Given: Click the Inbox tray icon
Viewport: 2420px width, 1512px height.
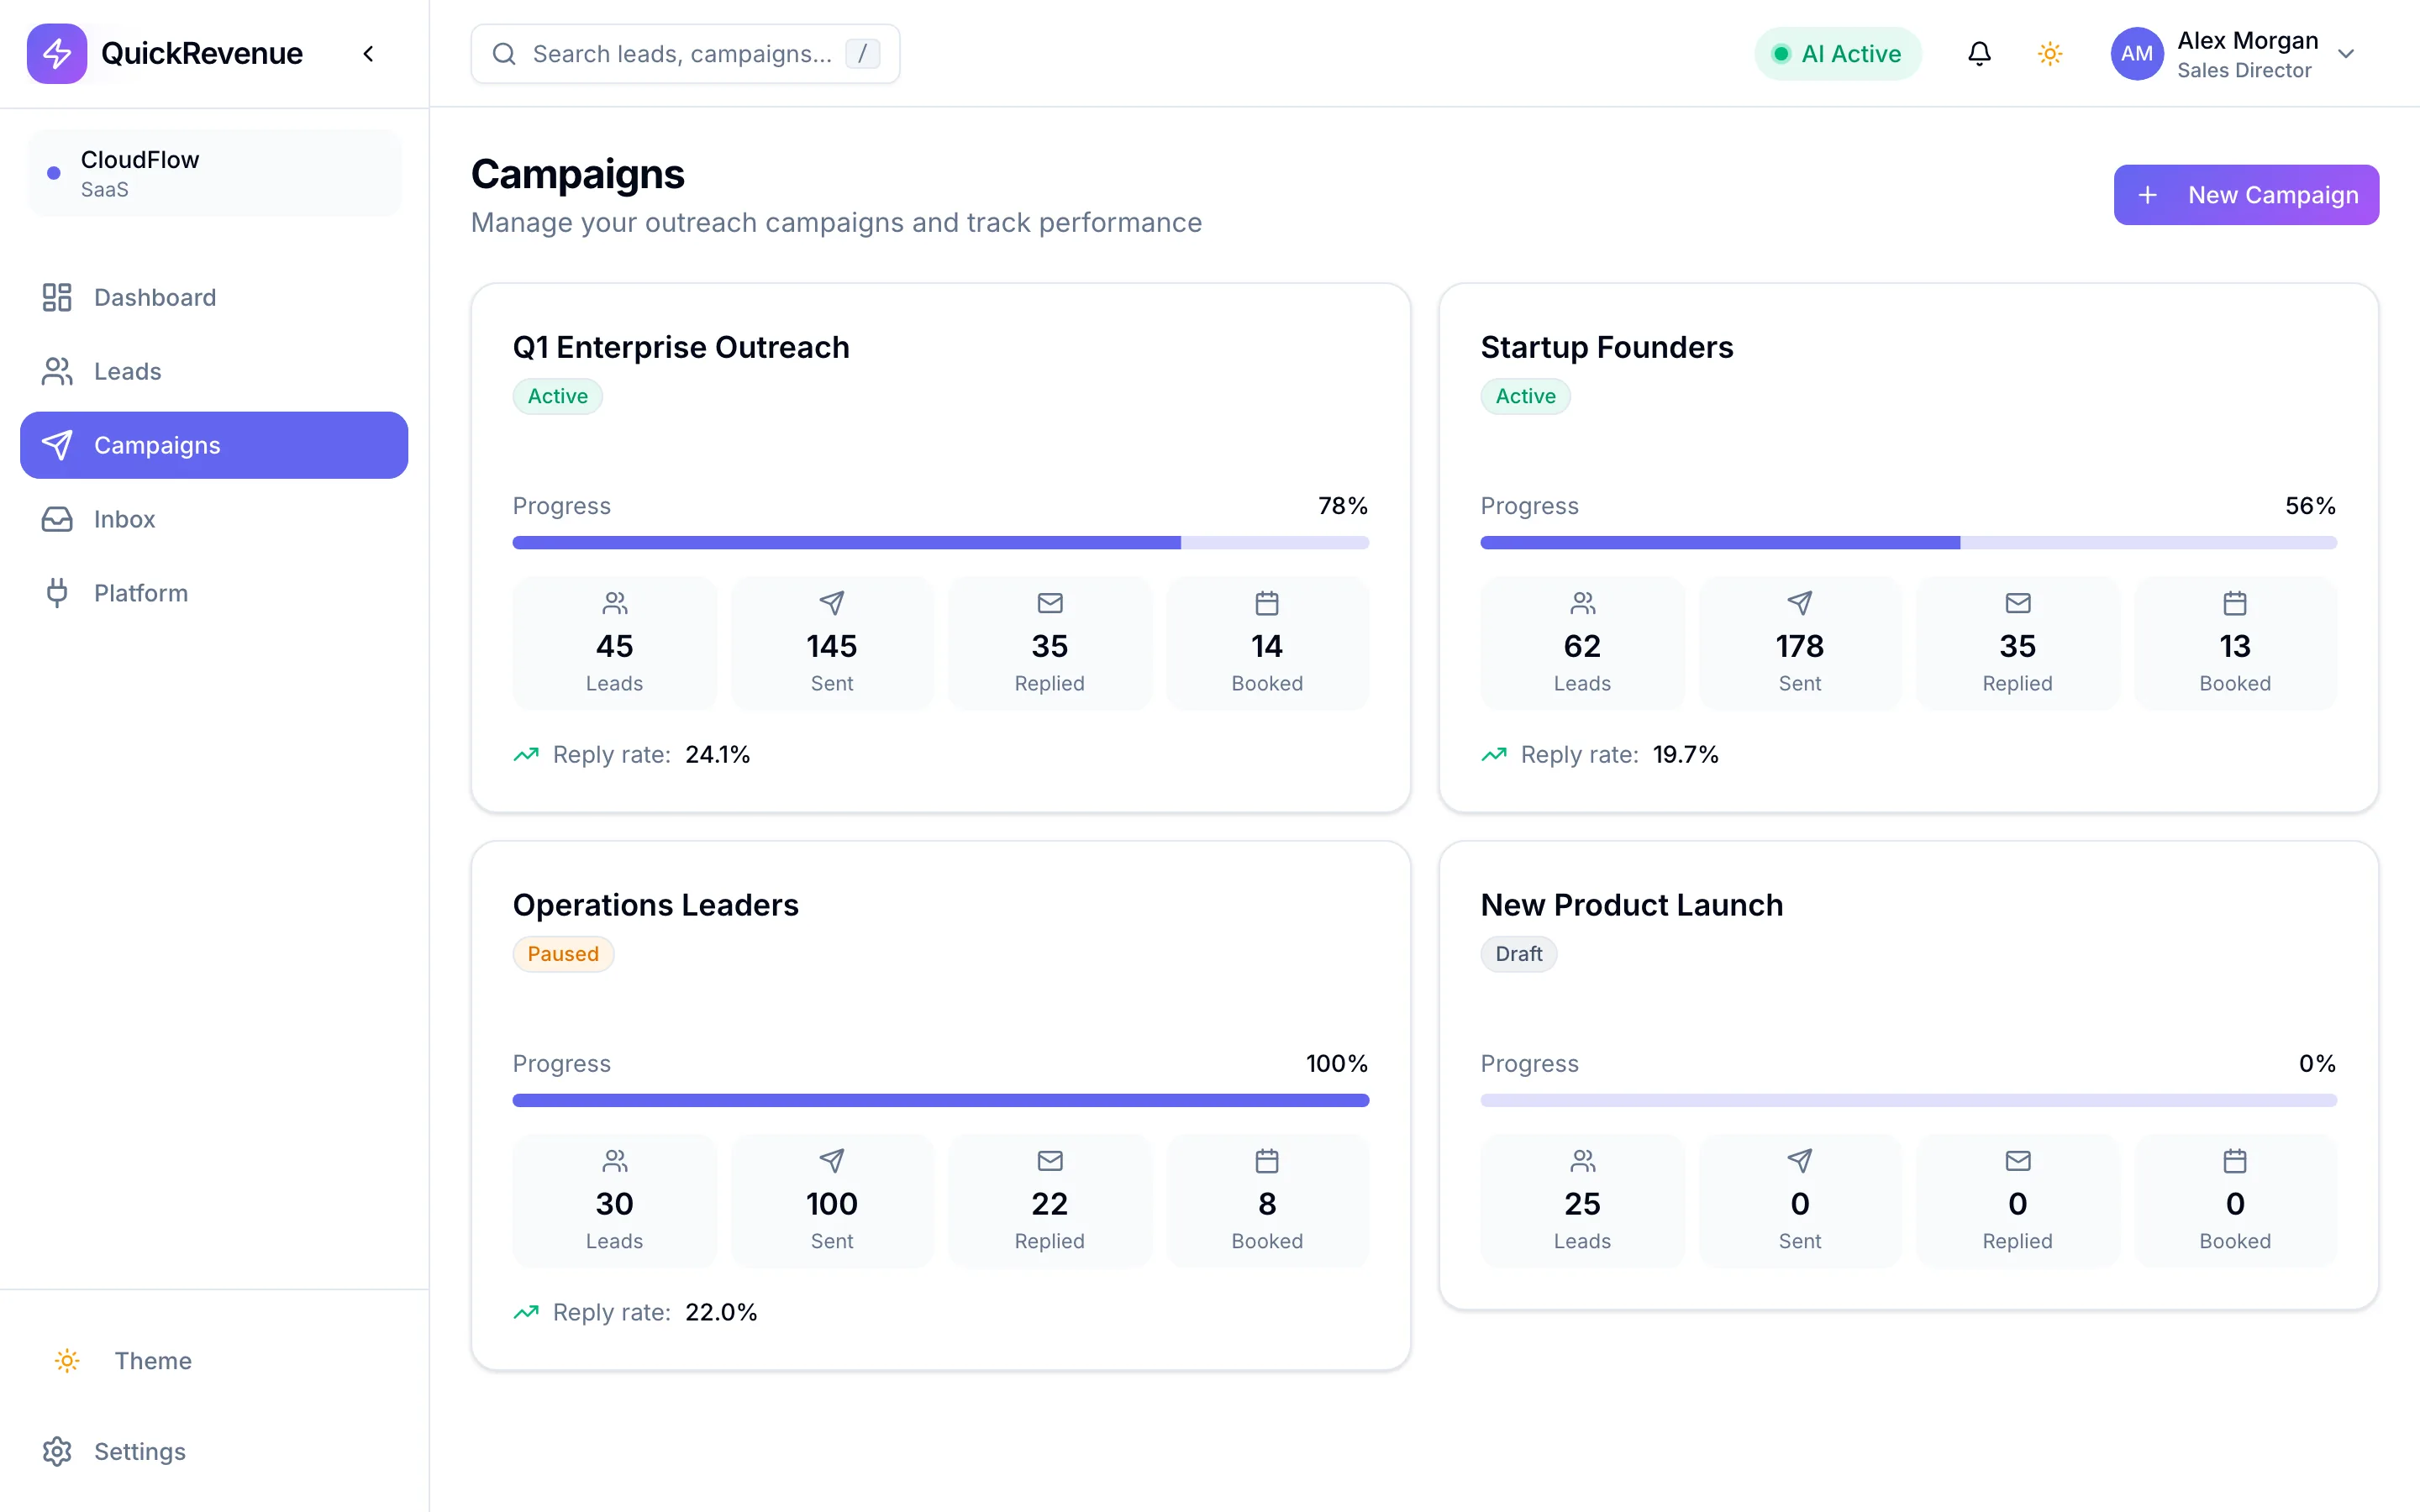Looking at the screenshot, I should [x=57, y=519].
